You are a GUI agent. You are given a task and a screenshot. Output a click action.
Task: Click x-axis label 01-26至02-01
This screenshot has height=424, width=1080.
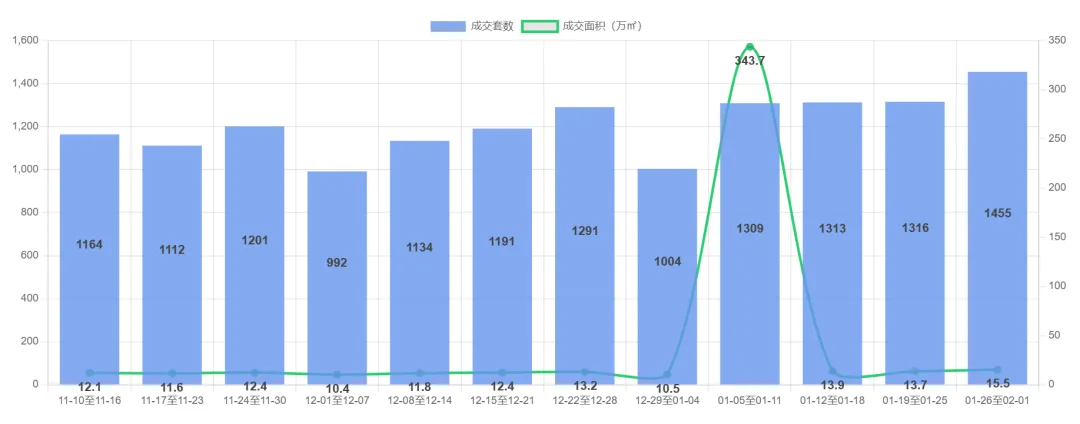(x=997, y=401)
